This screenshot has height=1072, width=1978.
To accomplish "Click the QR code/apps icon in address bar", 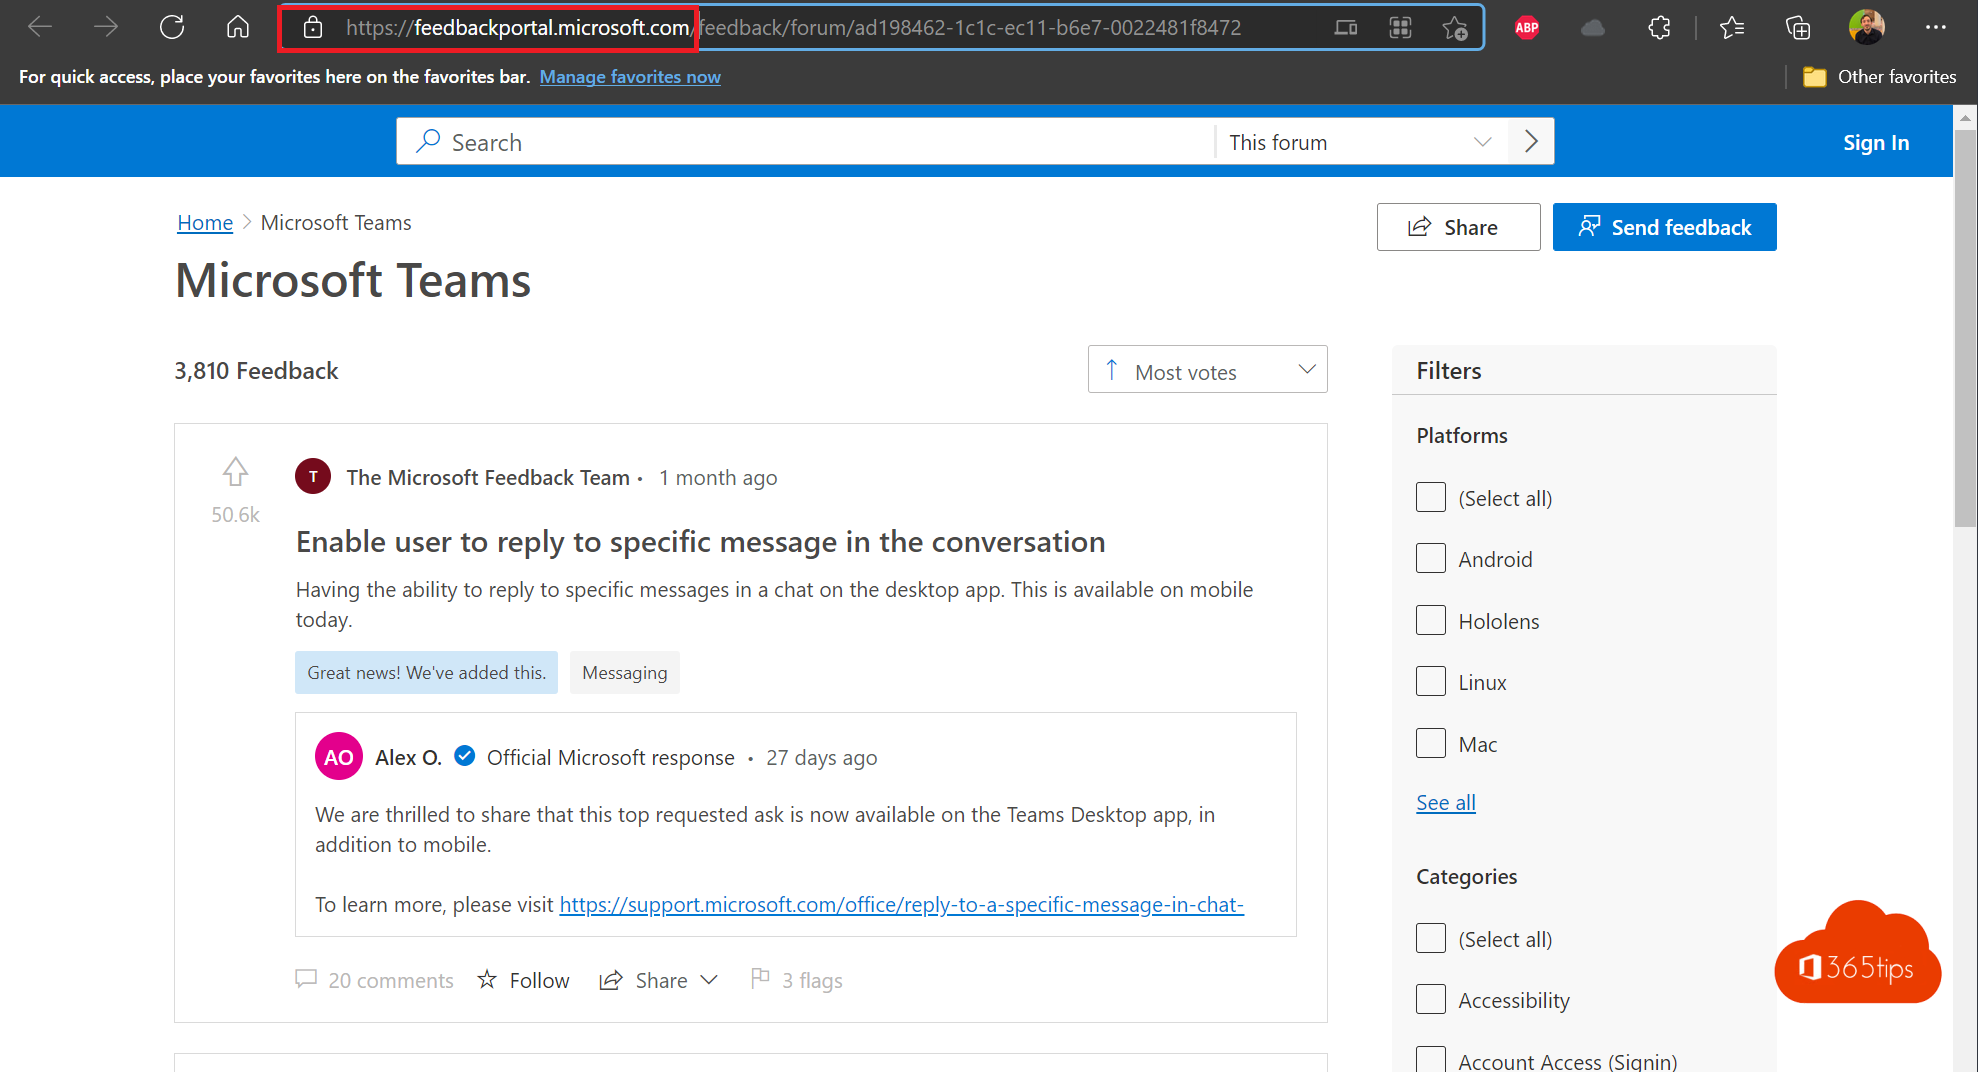I will point(1400,28).
